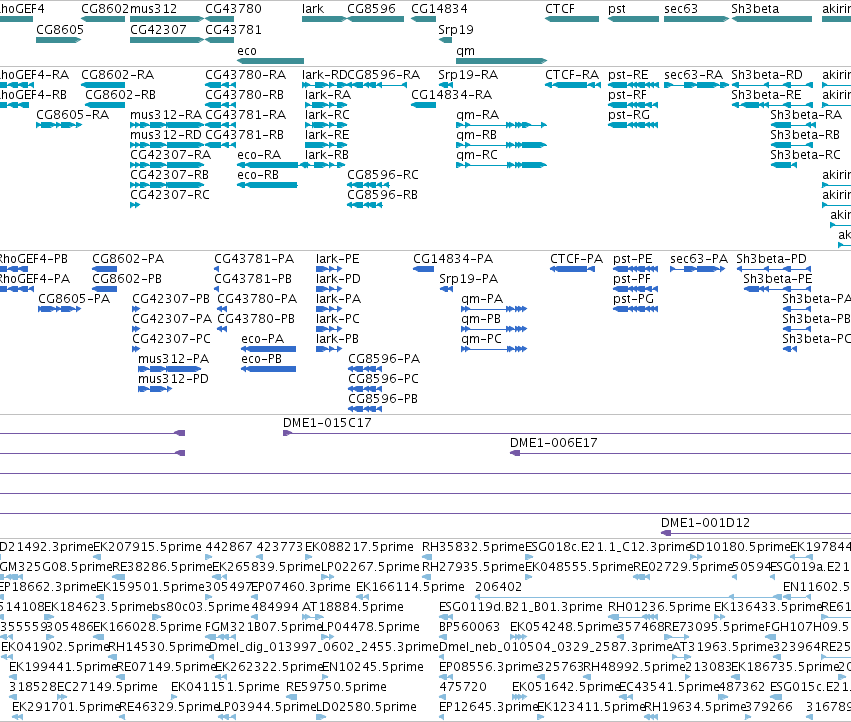Viewport: 851px width, 722px height.
Task: Click EST EK088217.5prime label
Action: point(359,547)
